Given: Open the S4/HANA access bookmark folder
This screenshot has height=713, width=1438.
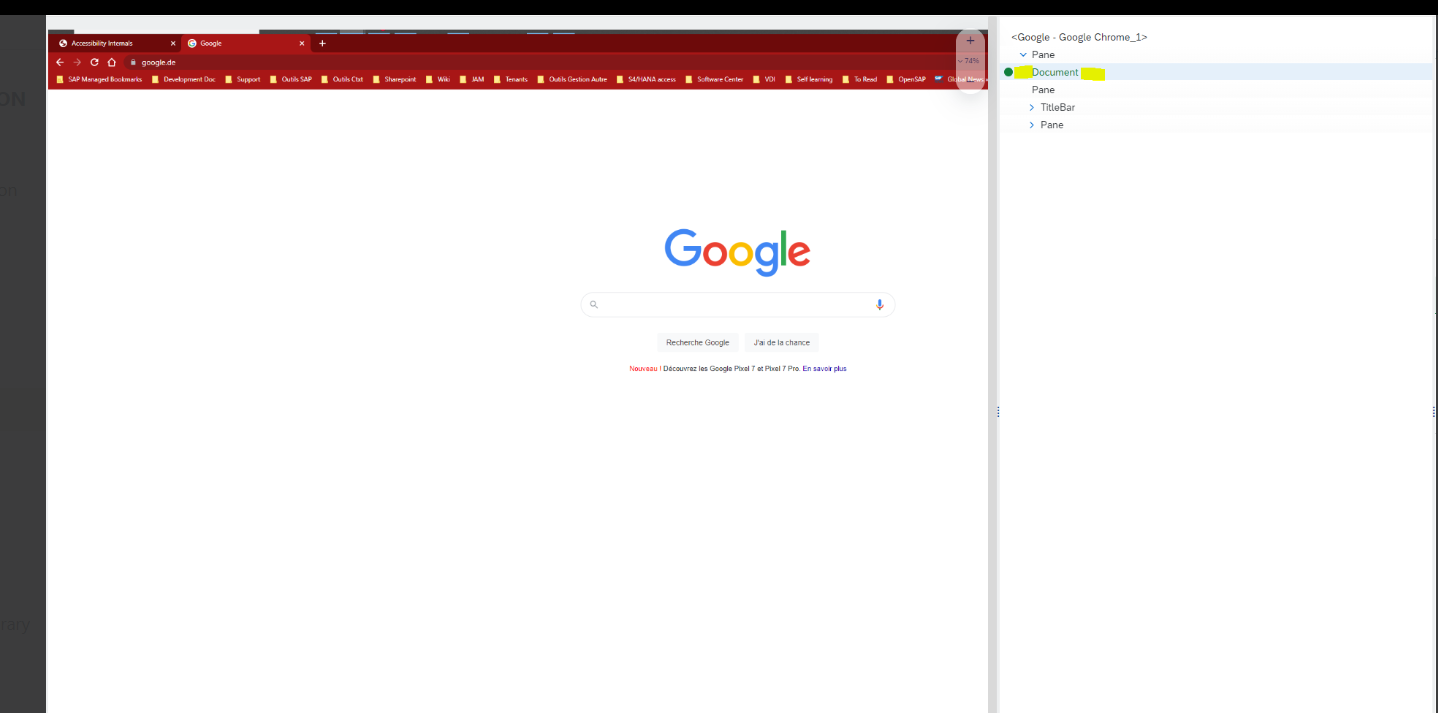Looking at the screenshot, I should [x=646, y=79].
